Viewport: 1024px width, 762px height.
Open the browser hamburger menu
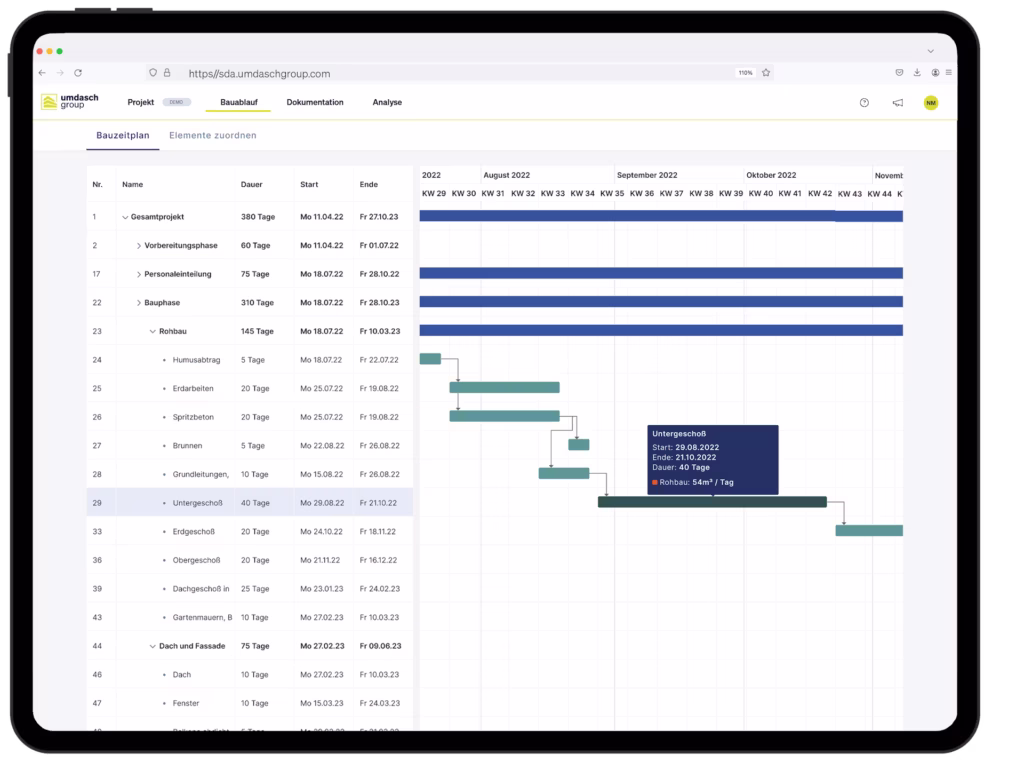pos(948,72)
